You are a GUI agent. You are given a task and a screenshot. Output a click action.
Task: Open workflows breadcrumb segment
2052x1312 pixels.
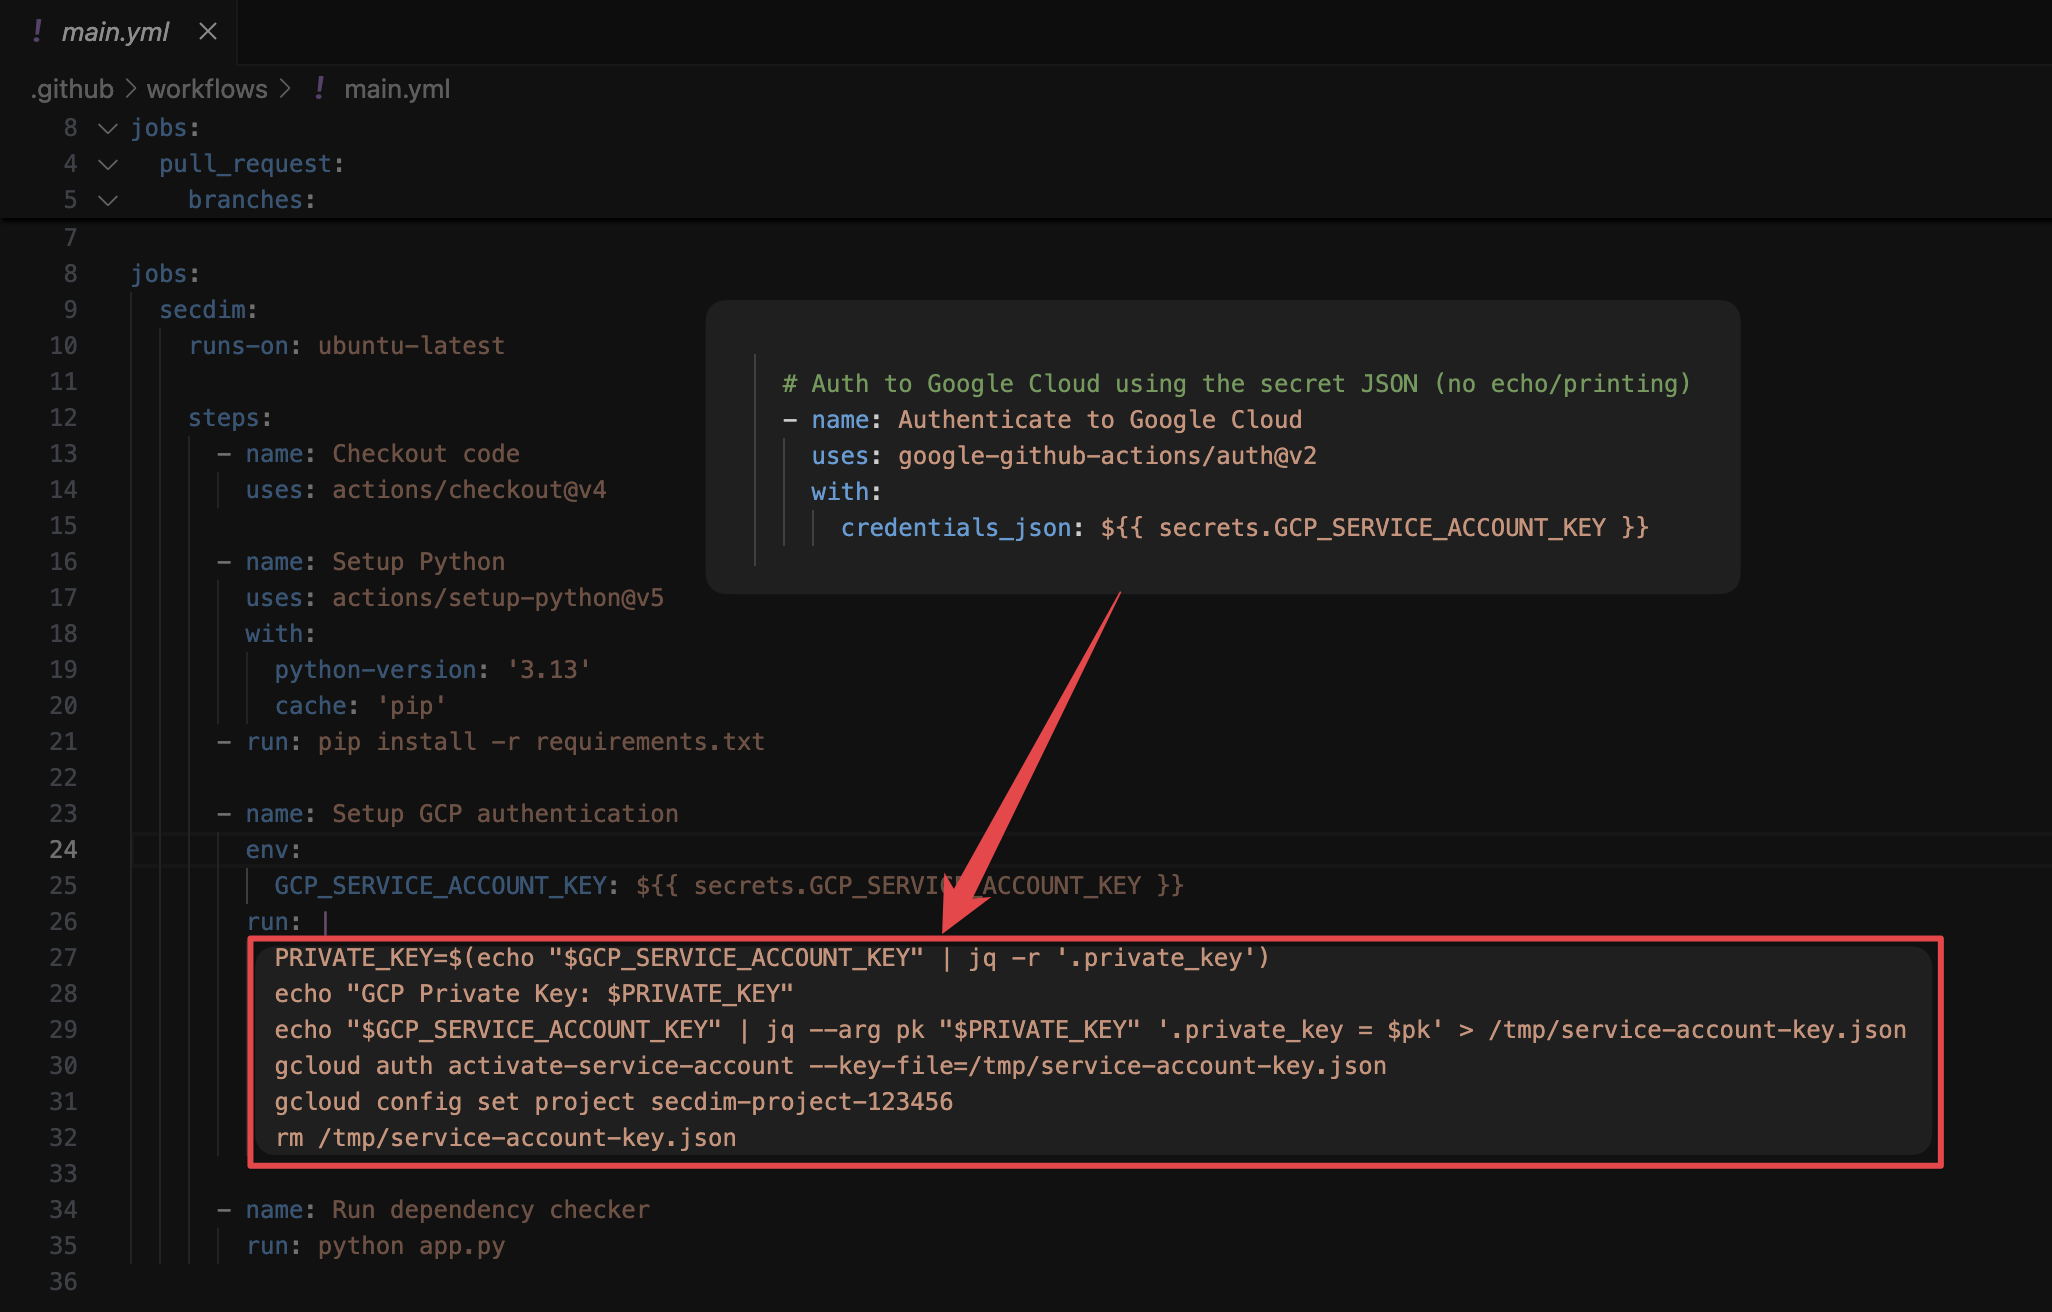click(207, 89)
